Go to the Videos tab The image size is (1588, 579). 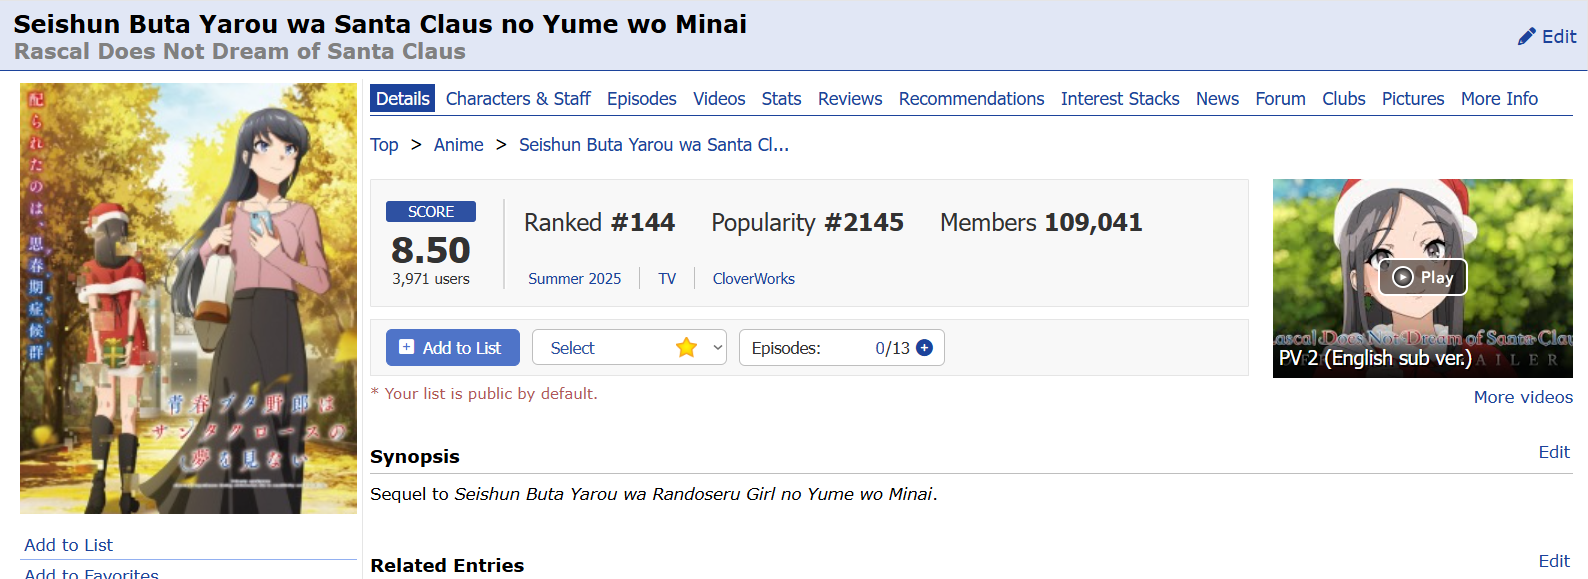coord(719,99)
